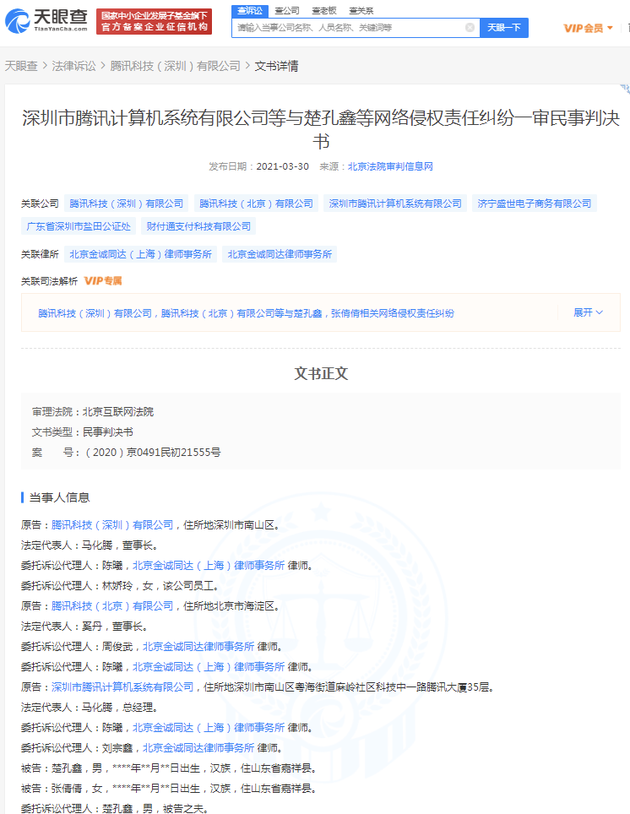This screenshot has width=630, height=814.
Task: Click the red official credit agency badge
Action: click(154, 21)
